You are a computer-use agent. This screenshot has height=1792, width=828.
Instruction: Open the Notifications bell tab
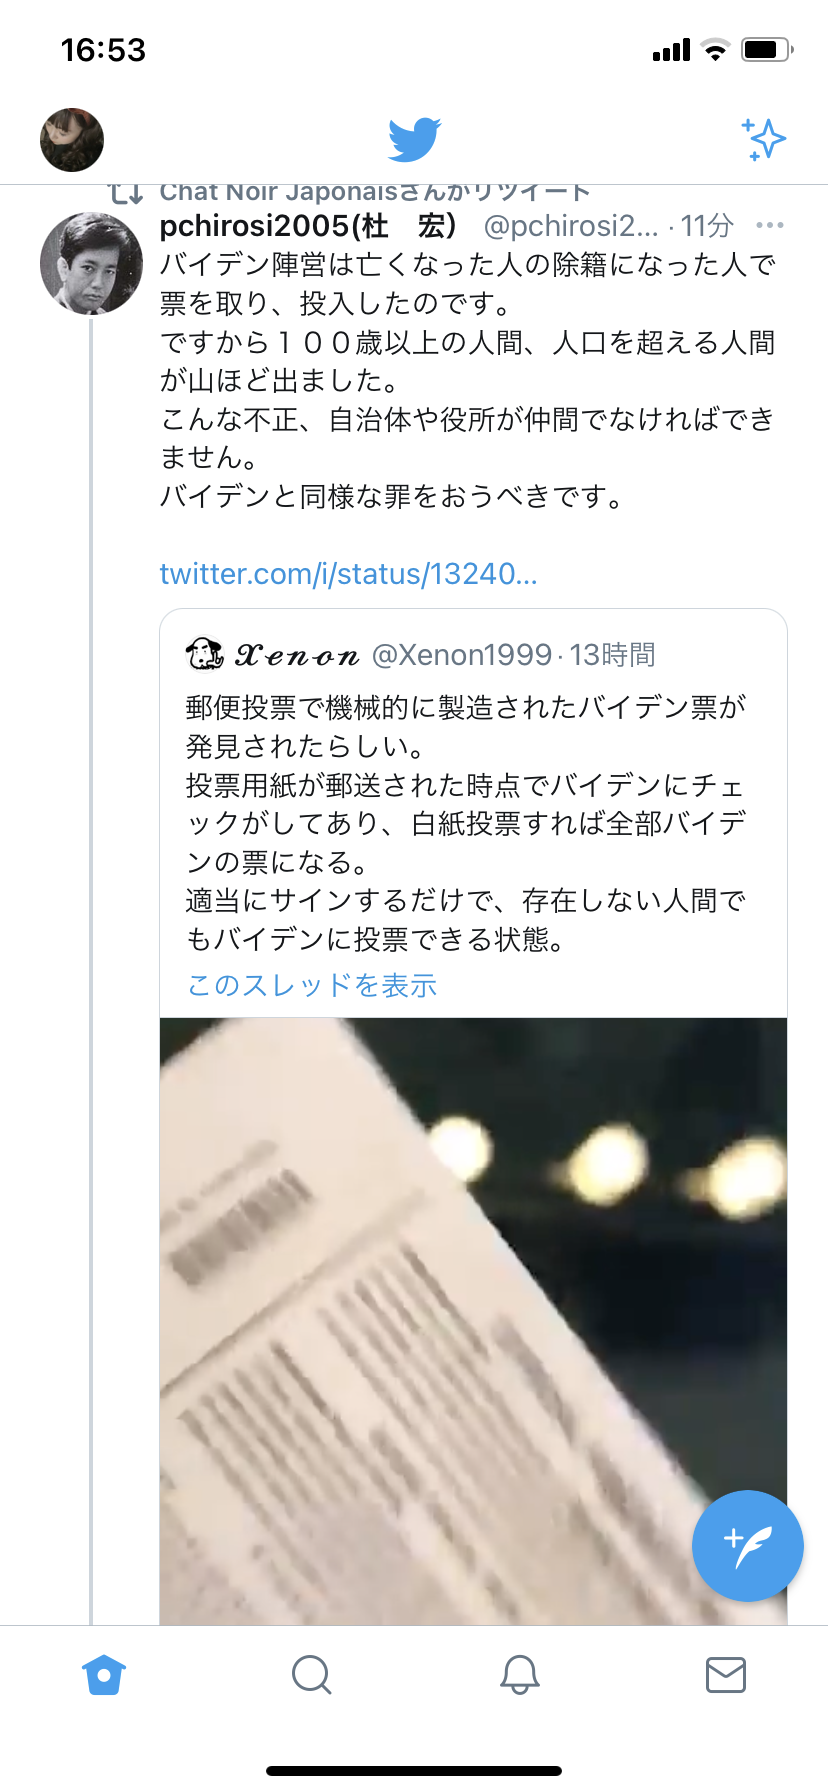(x=519, y=1674)
